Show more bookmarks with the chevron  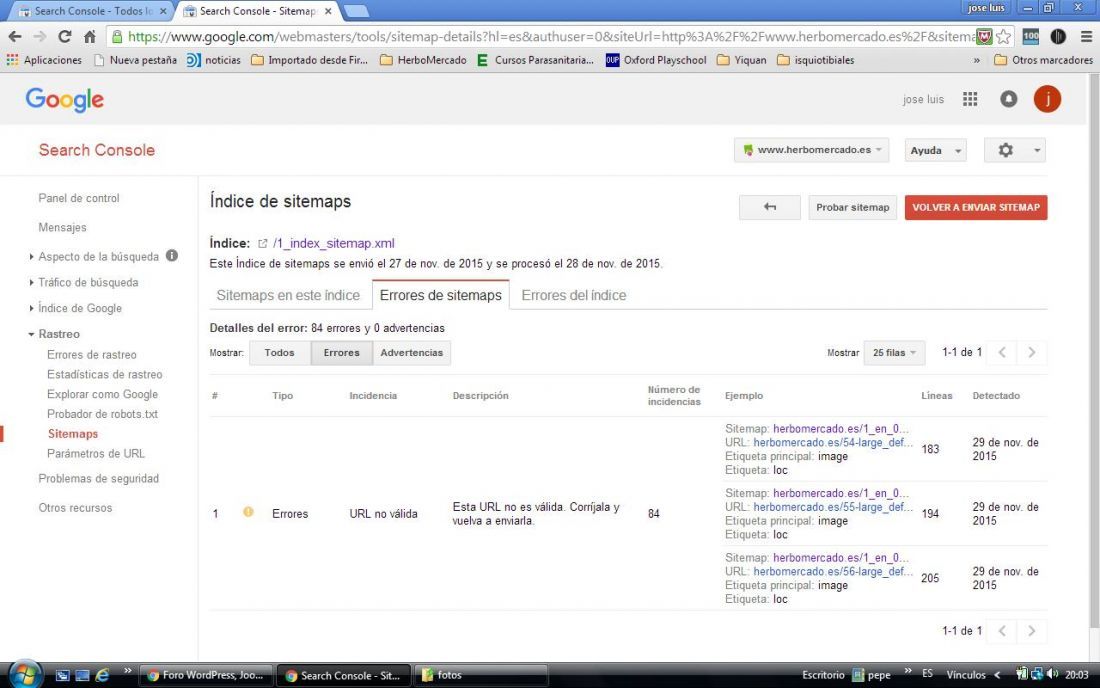tap(977, 60)
